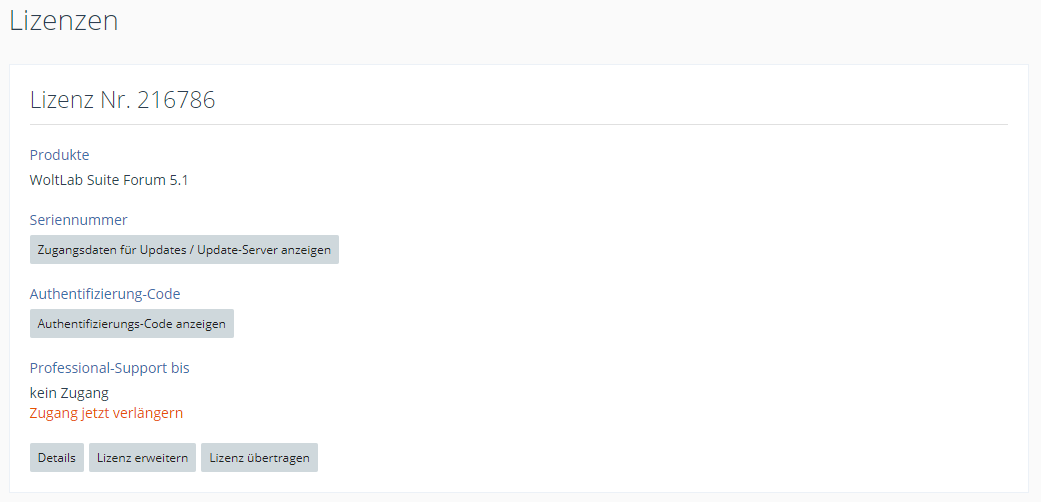1041x502 pixels.
Task: Click the version number 5.1
Action: pyautogui.click(x=179, y=181)
